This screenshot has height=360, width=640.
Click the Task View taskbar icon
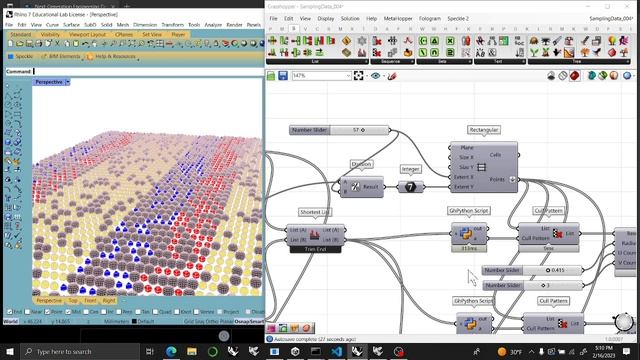tap(149, 351)
